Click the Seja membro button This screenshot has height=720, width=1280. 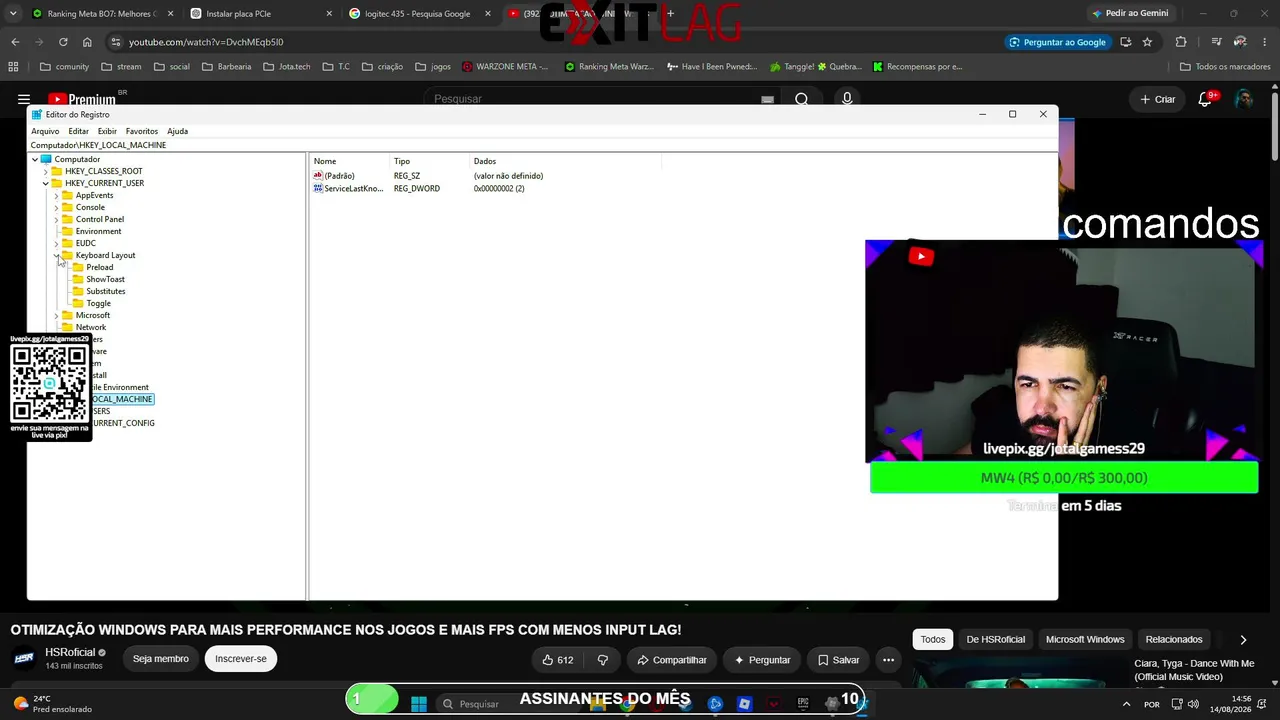point(161,659)
